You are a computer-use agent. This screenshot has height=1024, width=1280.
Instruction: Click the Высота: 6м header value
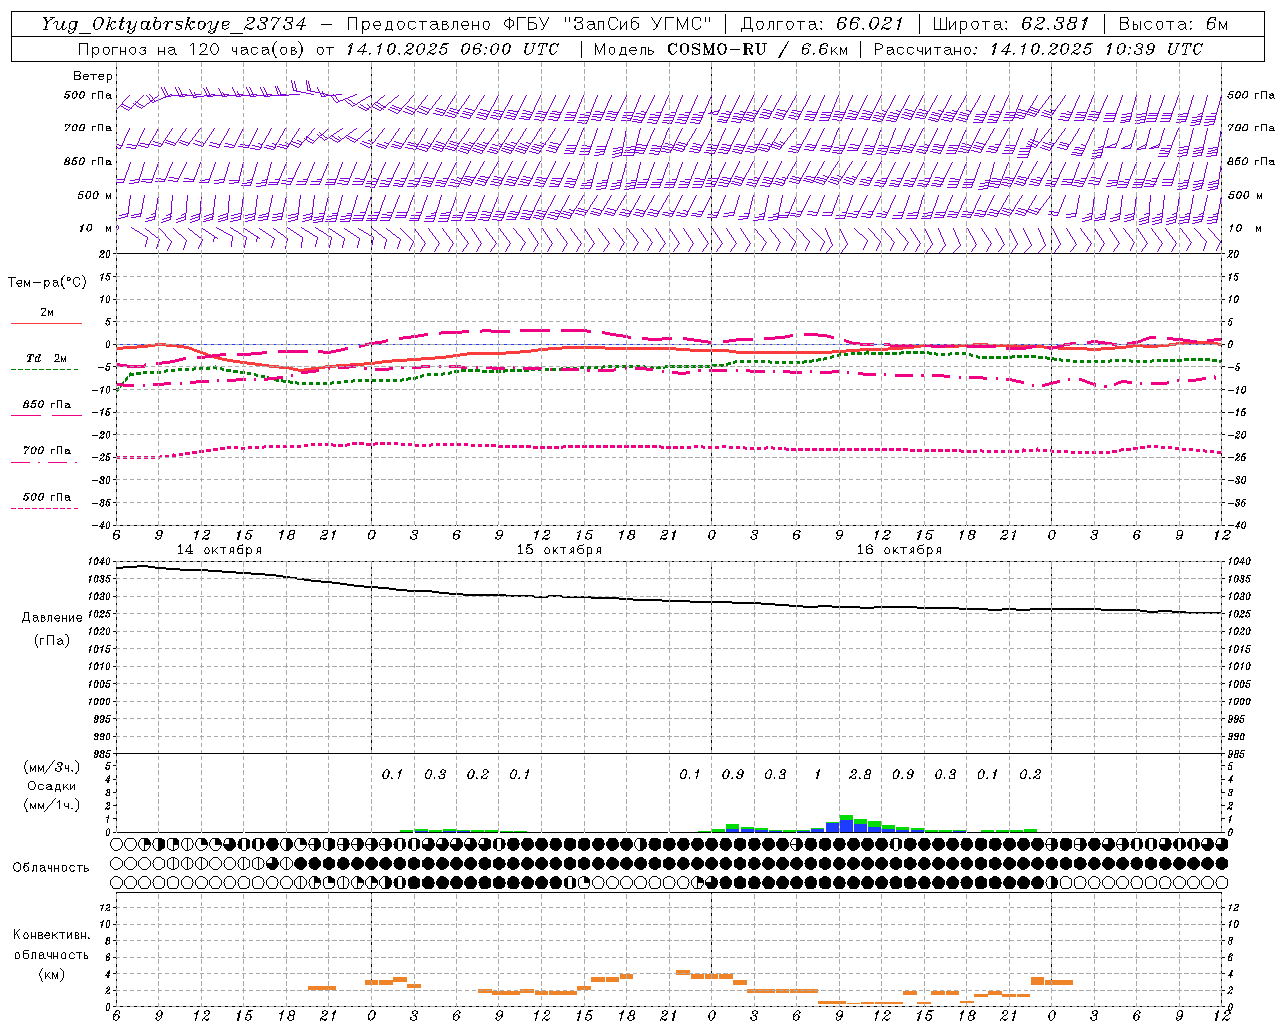tap(1173, 24)
